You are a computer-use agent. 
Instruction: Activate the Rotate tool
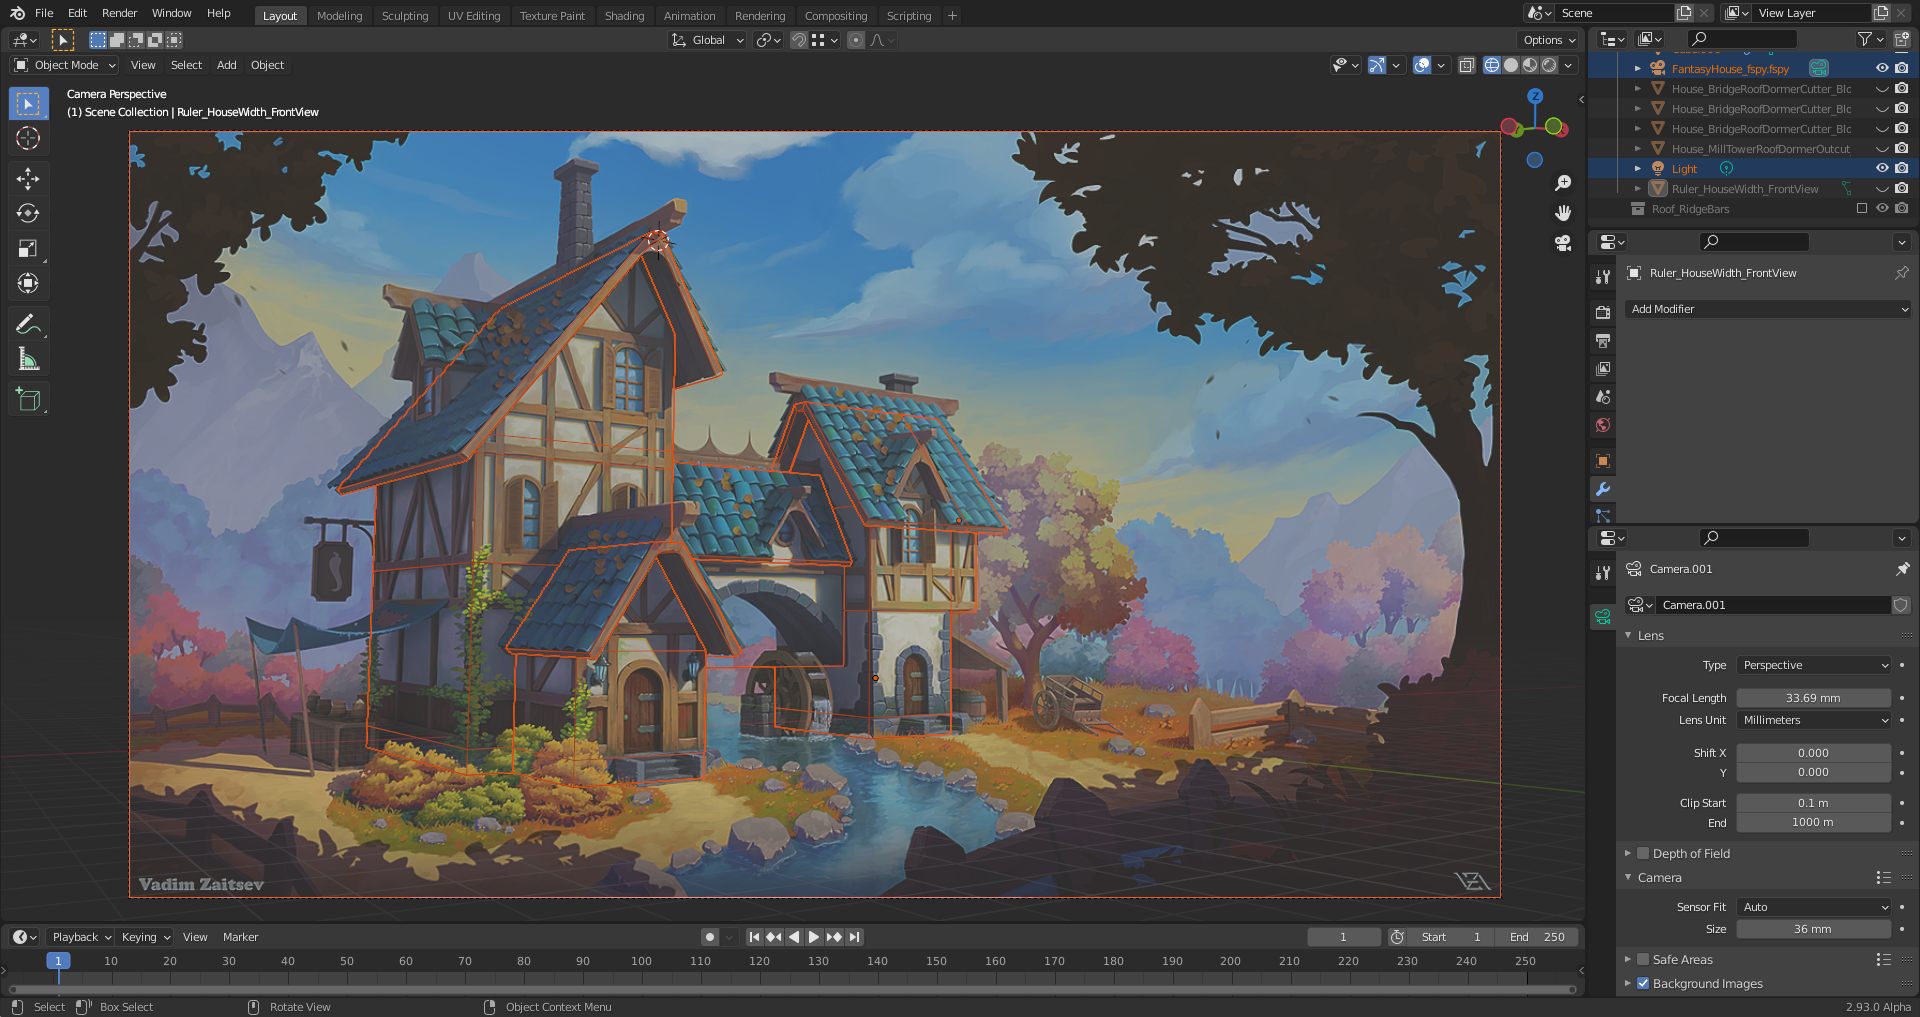28,213
